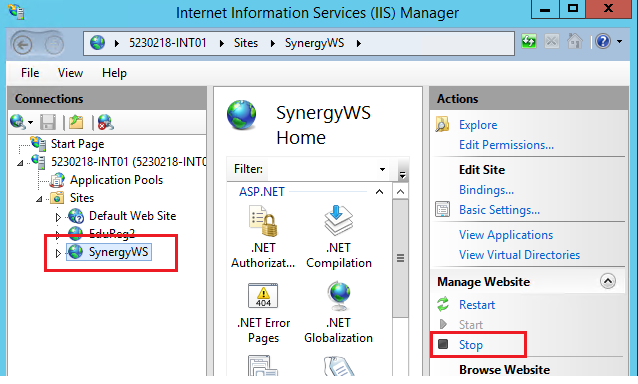Collapse the 5230218-INT01 server node
The image size is (638, 384).
click(20, 163)
